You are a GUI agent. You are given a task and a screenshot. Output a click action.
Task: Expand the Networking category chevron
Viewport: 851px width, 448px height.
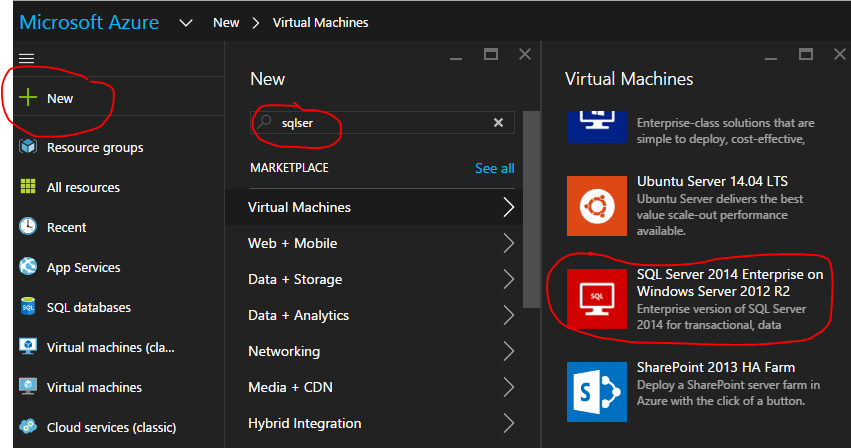(509, 351)
